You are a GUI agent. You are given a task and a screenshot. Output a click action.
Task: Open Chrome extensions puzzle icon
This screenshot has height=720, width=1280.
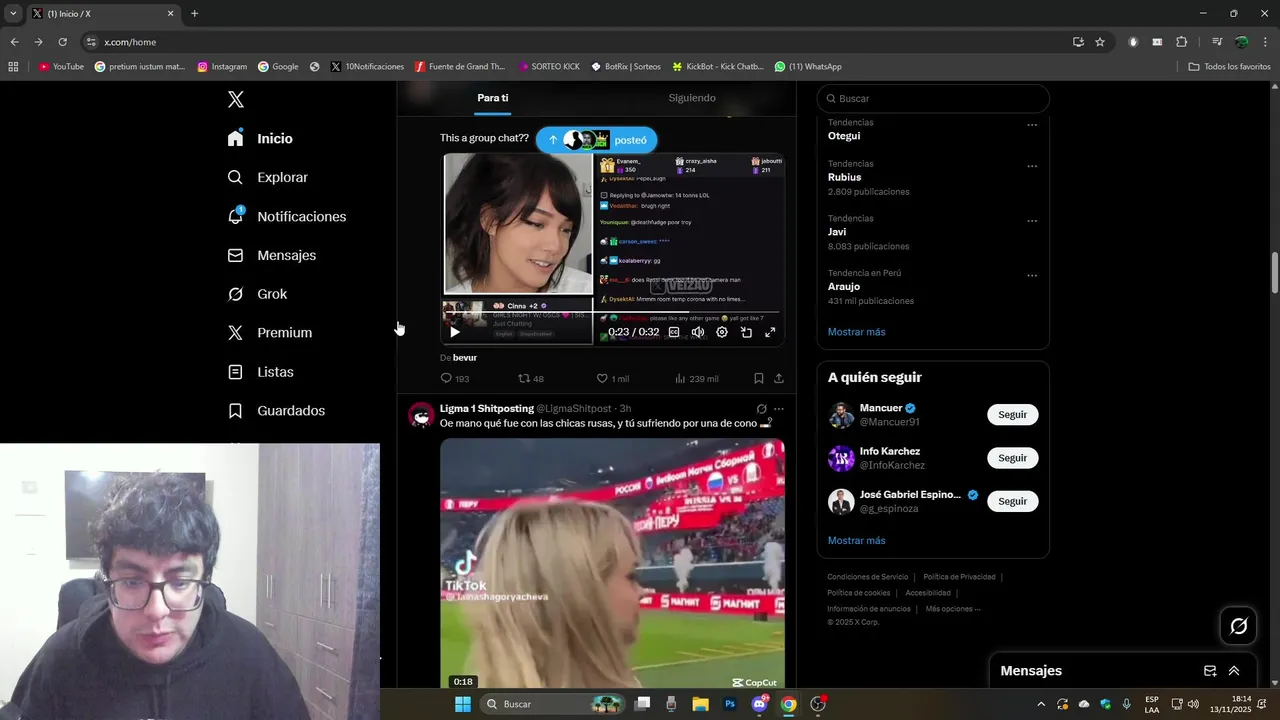[1181, 42]
